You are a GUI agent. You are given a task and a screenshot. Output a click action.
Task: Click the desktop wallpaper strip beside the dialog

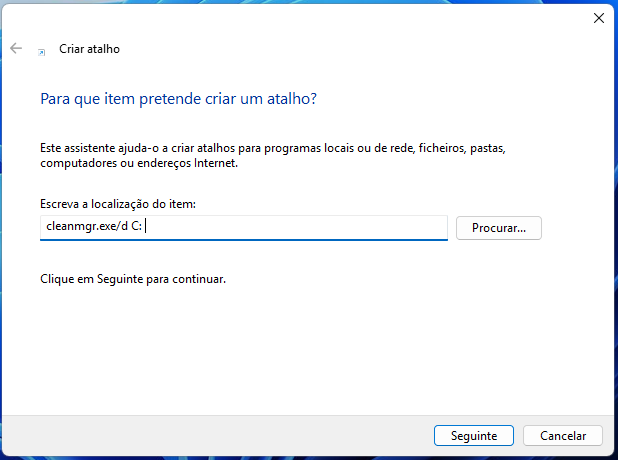616,237
